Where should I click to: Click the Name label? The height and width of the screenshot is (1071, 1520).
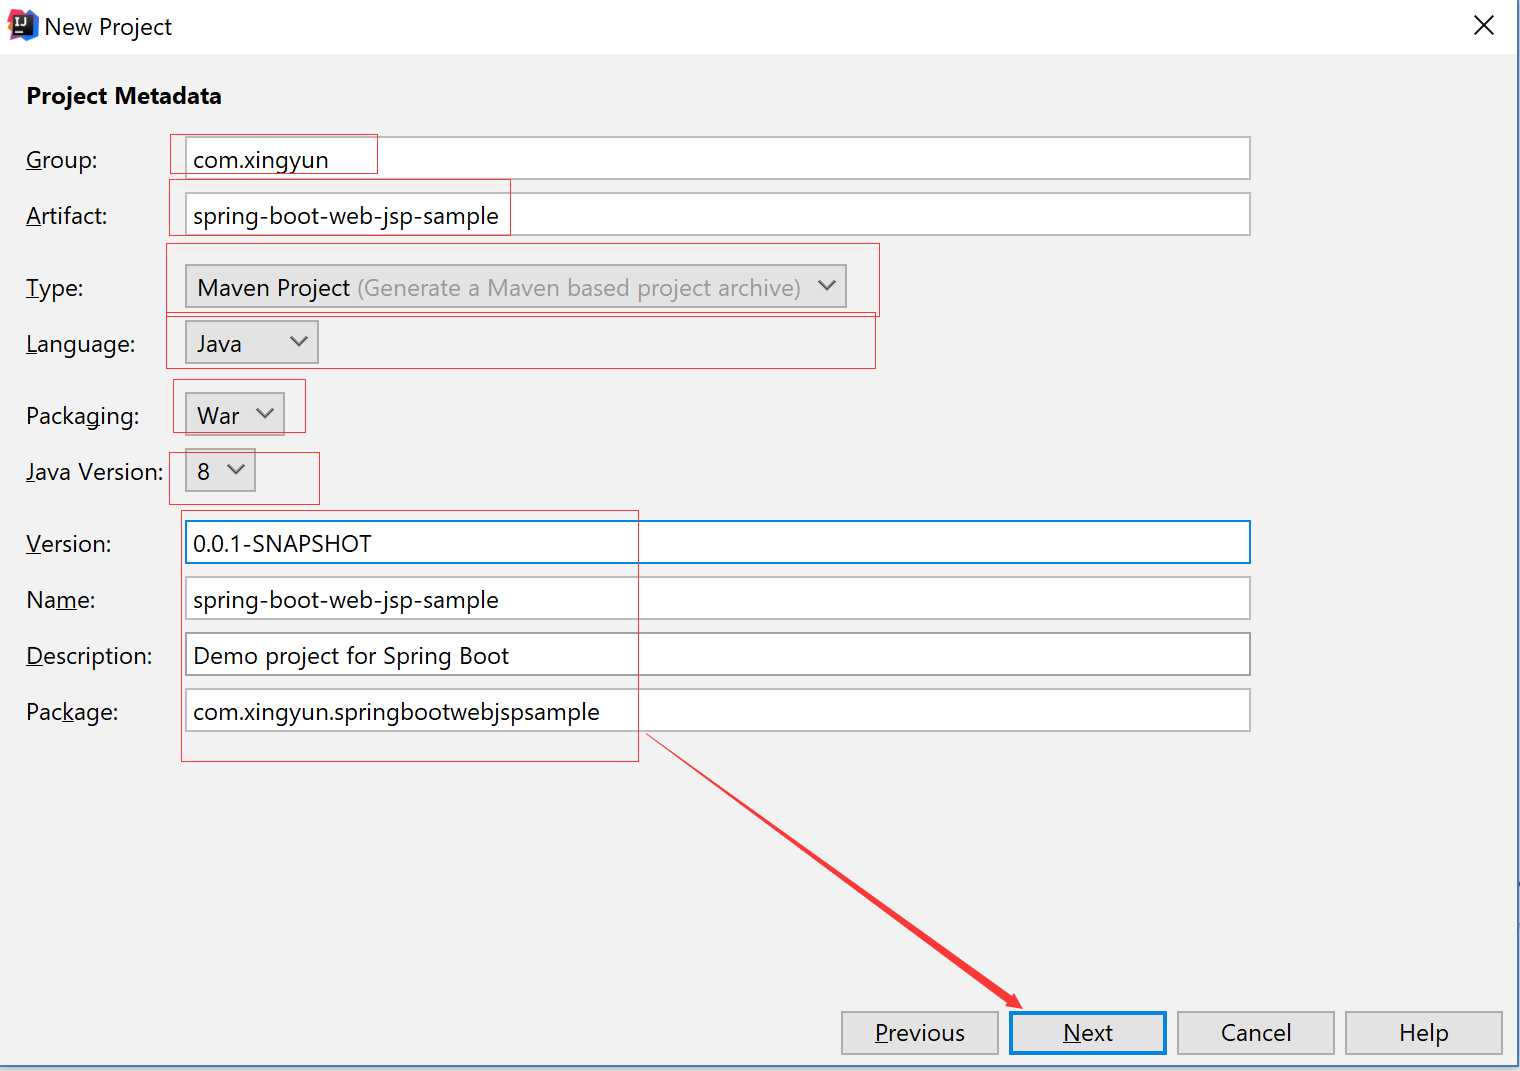61,600
